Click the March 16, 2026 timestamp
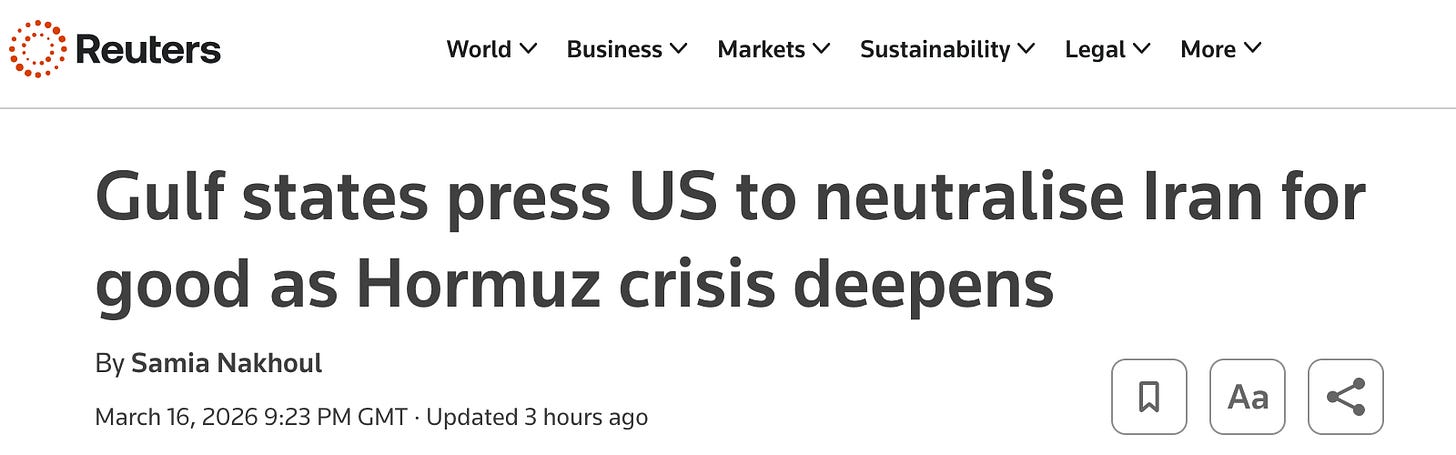This screenshot has width=1456, height=455. point(251,417)
